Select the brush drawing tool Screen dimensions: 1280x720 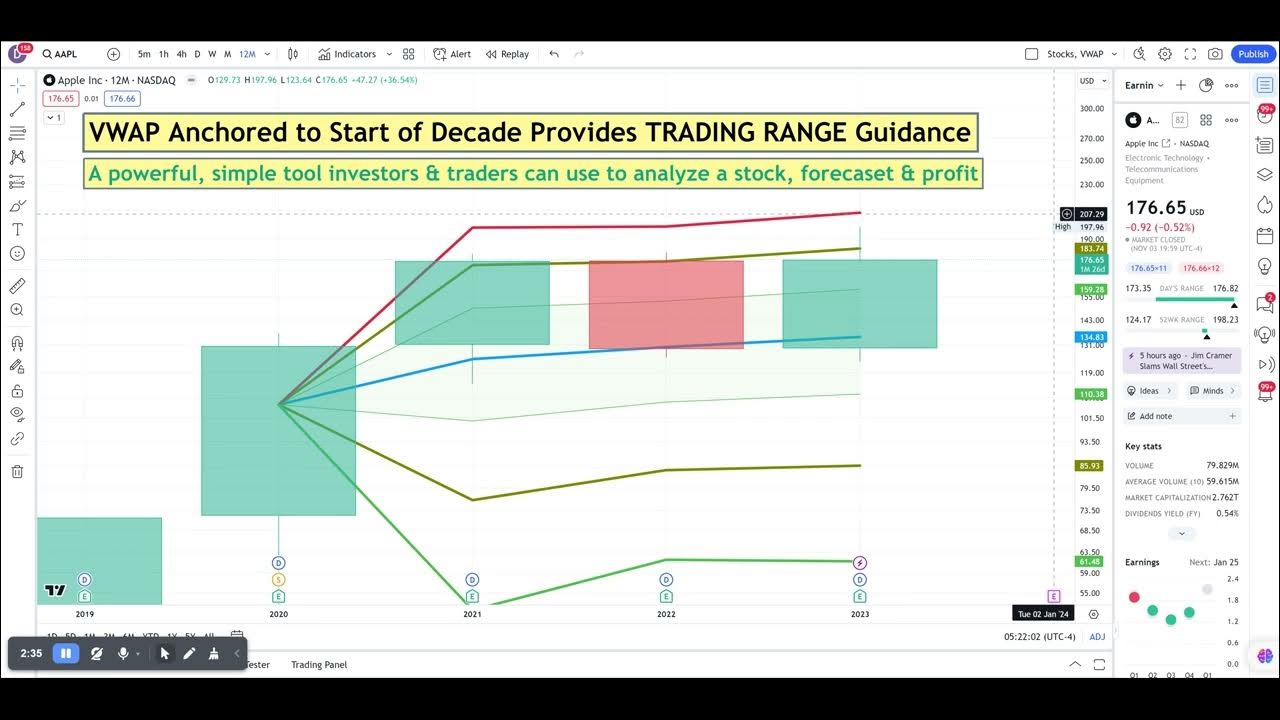pos(17,205)
